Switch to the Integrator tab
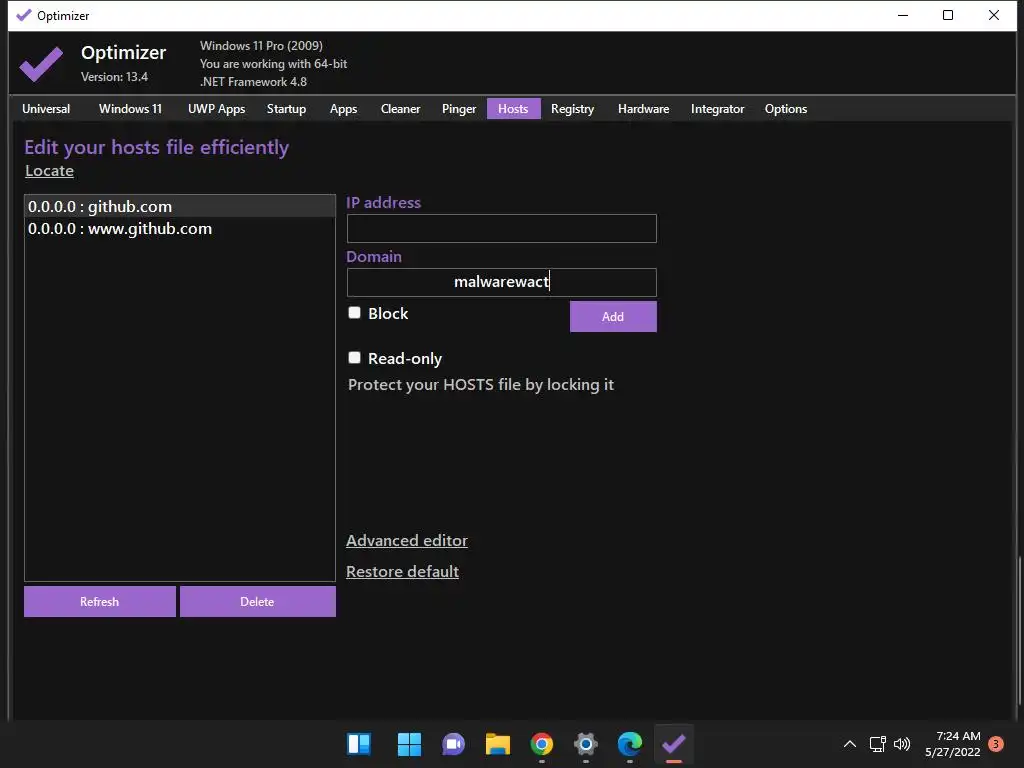 [718, 109]
